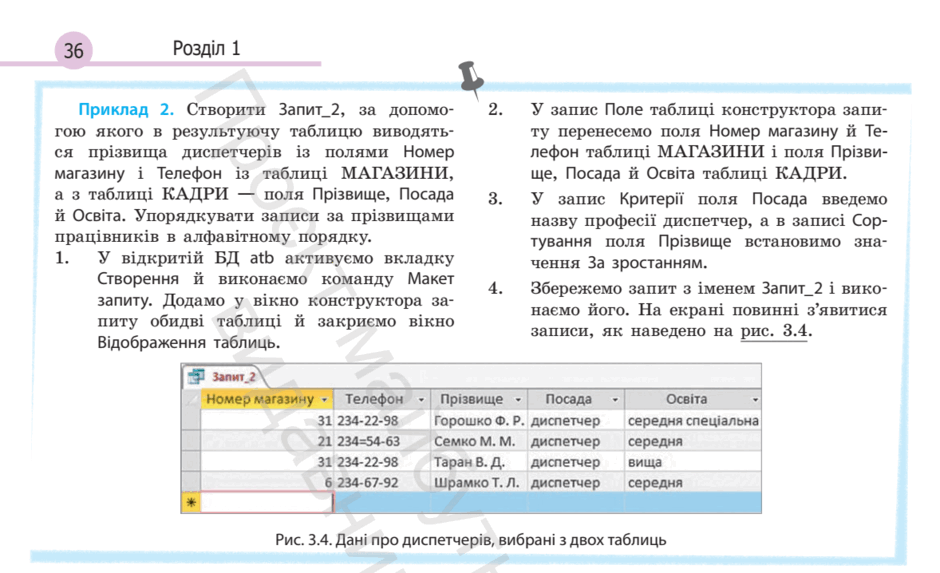Screen dimensions: 940x573
Task: Click the figure caption Рис. 3.4.
Action: point(471,539)
